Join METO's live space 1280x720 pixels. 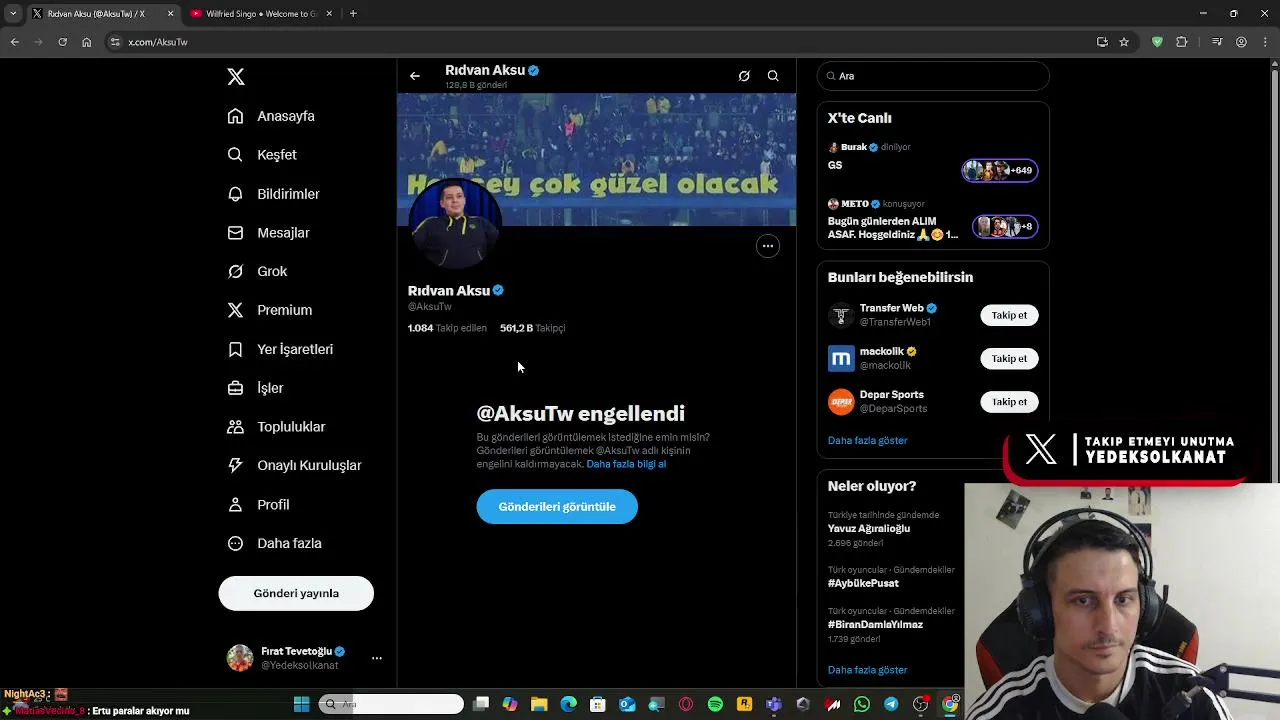933,218
